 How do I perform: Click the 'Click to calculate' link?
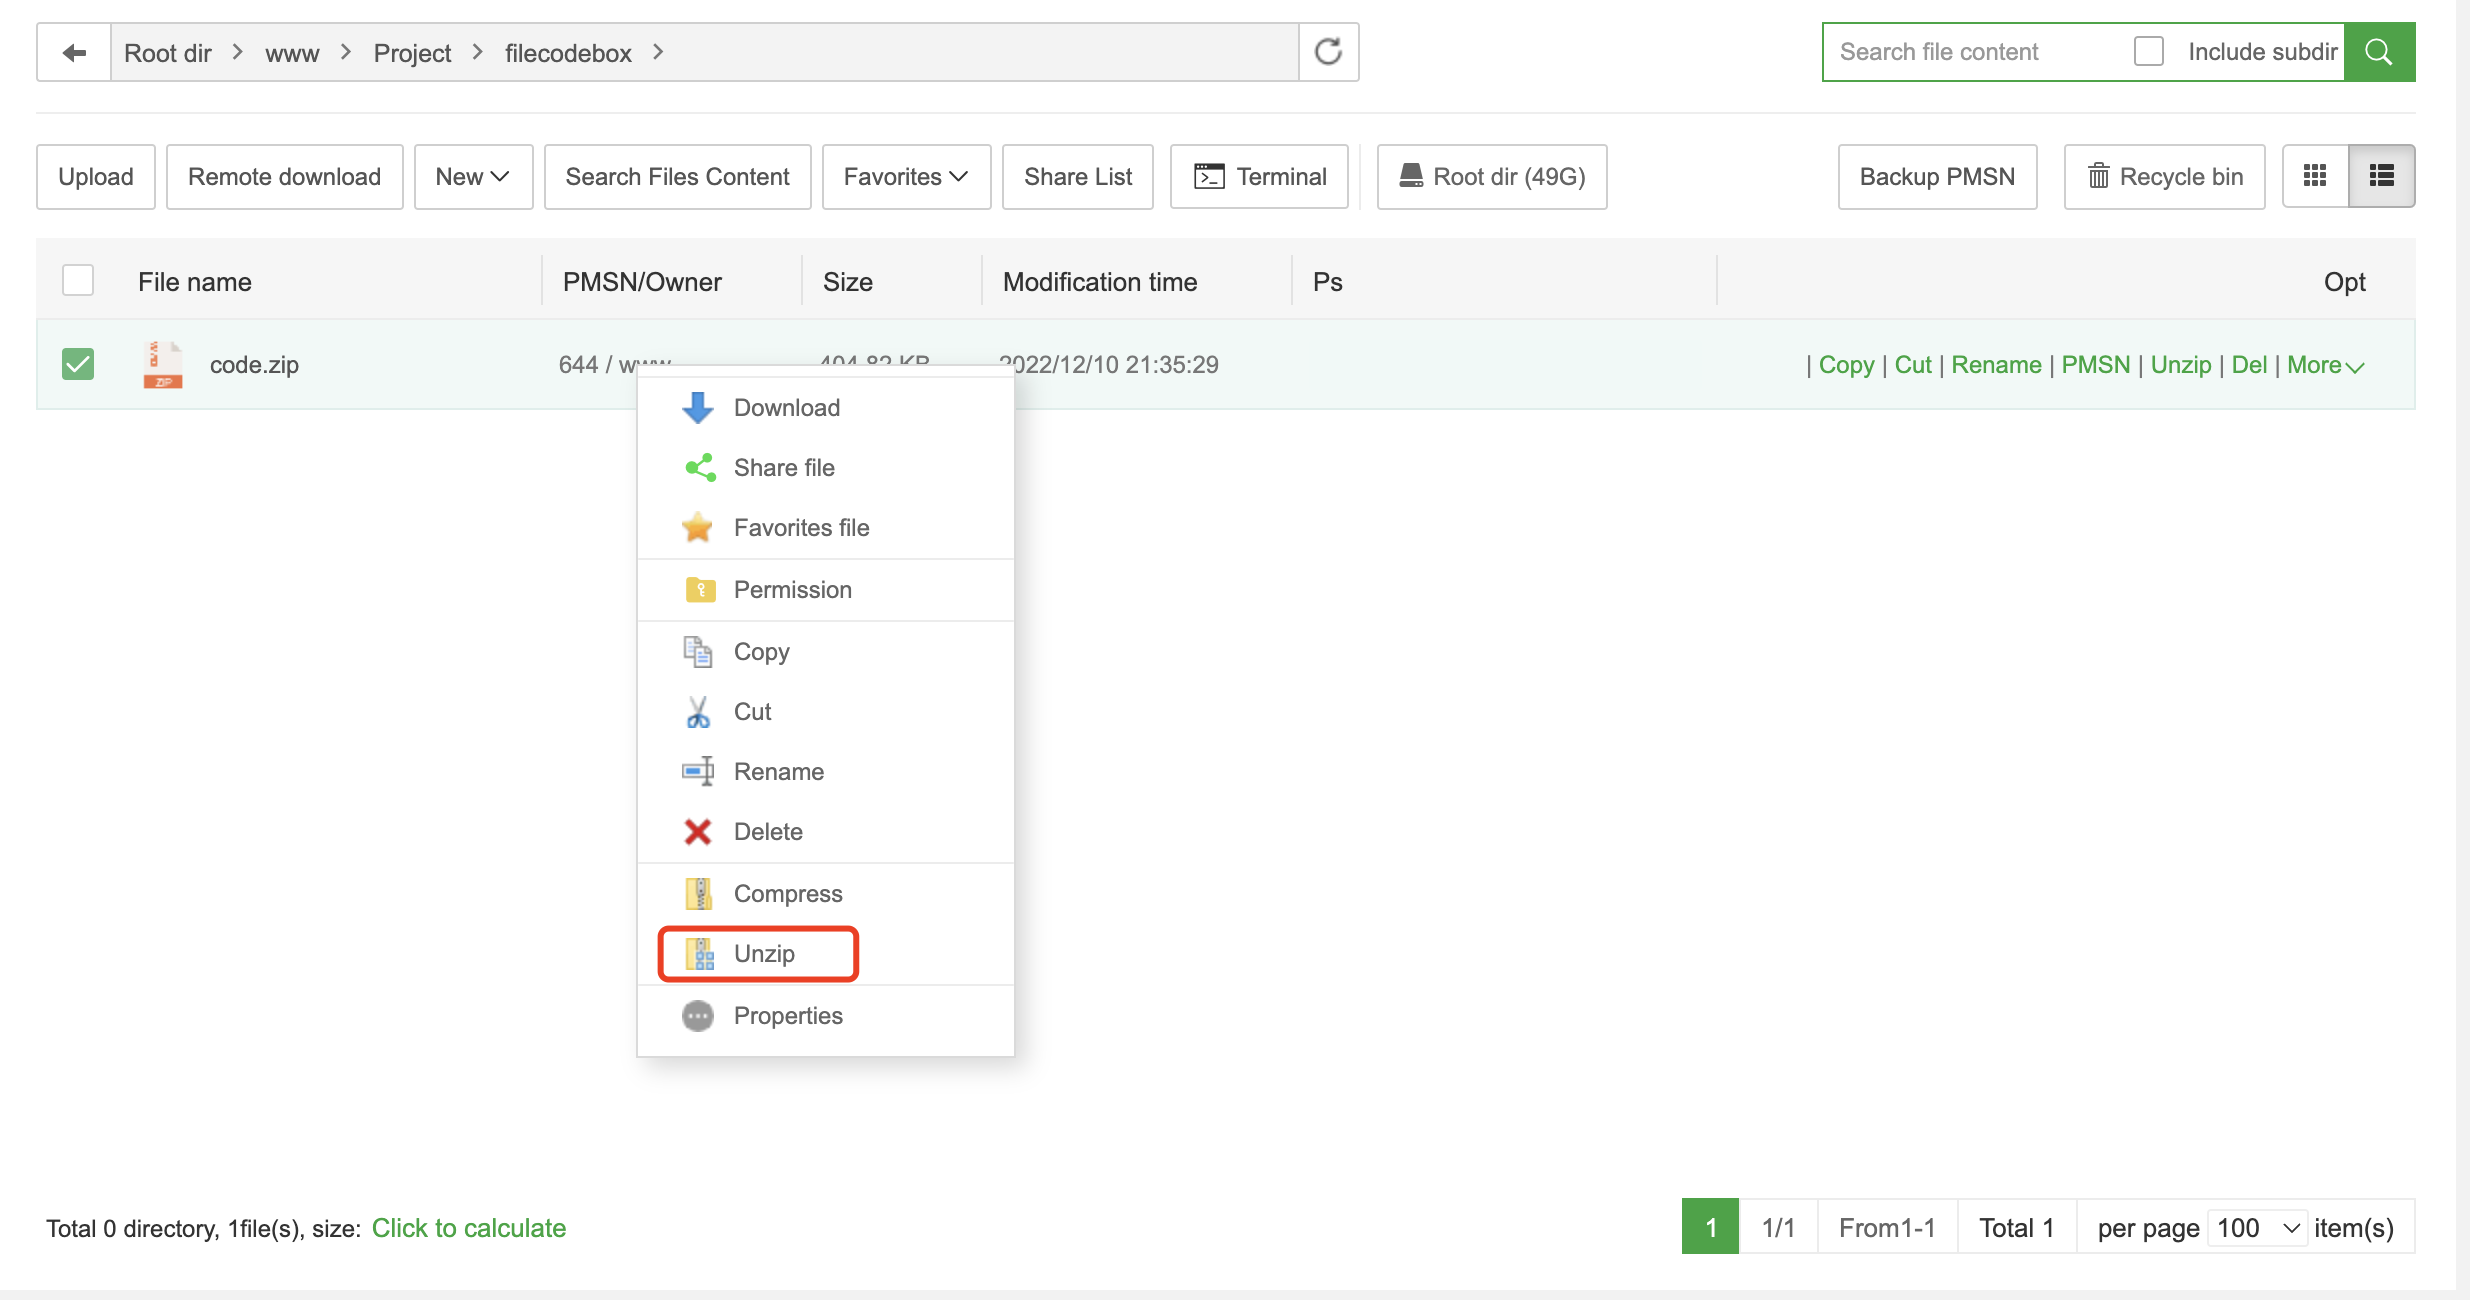click(x=468, y=1228)
